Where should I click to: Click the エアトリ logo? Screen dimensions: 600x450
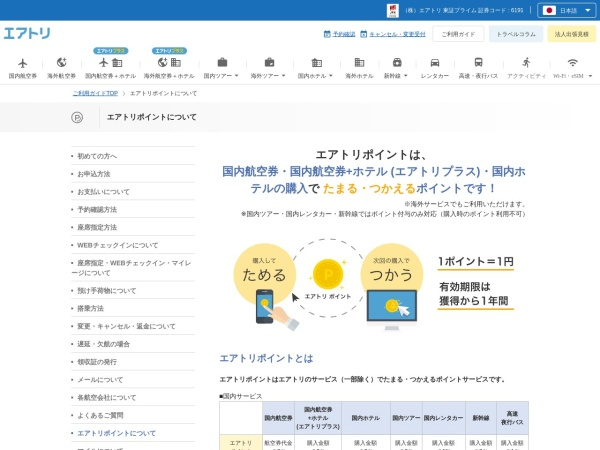coord(27,33)
